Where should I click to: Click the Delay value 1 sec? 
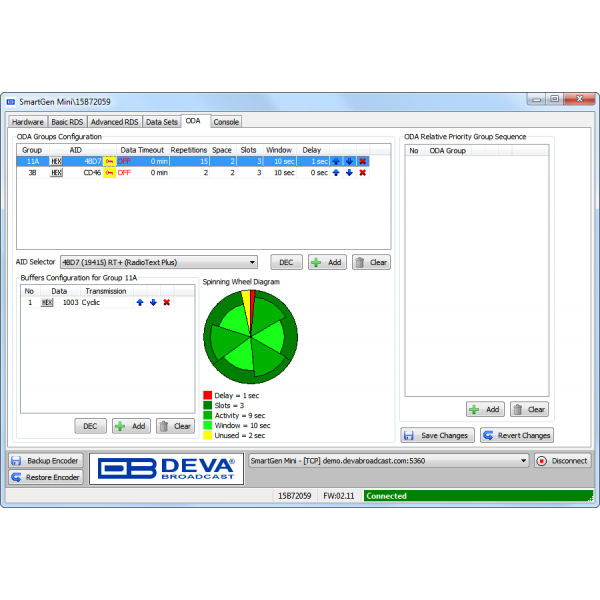(x=313, y=161)
